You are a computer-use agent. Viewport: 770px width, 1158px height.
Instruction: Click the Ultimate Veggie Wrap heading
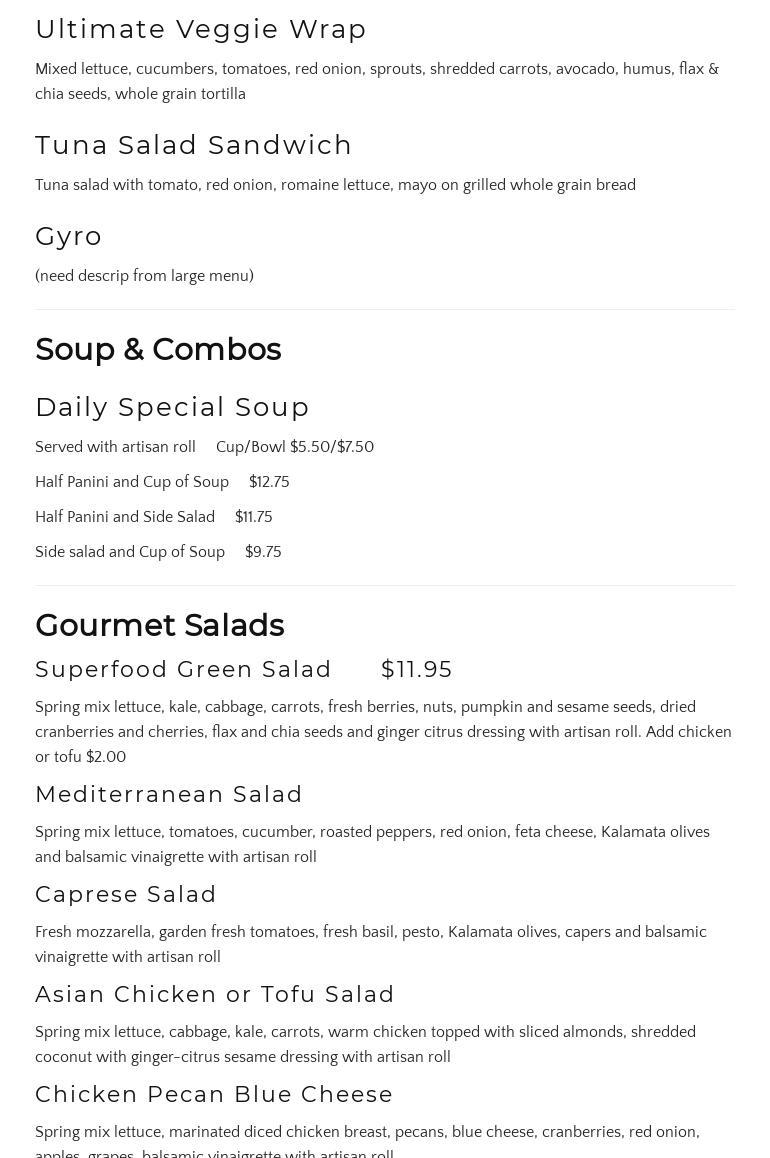[201, 29]
